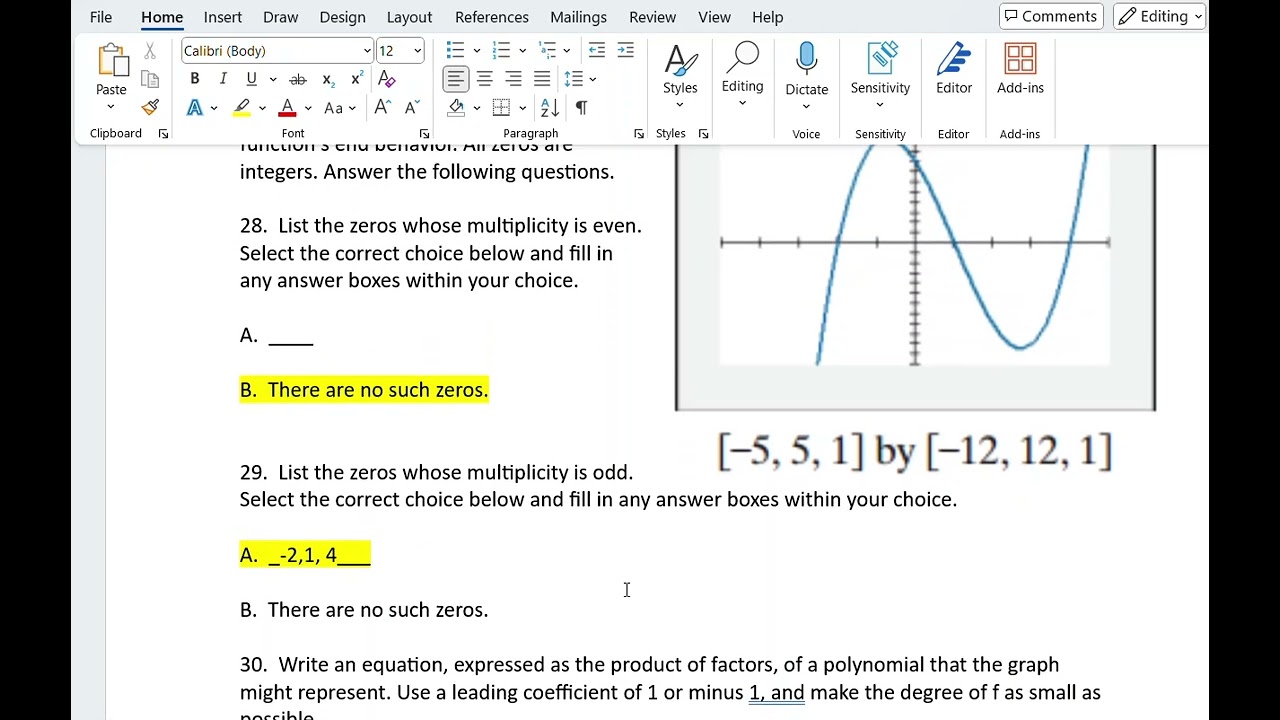Decrease paragraph indent
This screenshot has height=720, width=1280.
(597, 50)
